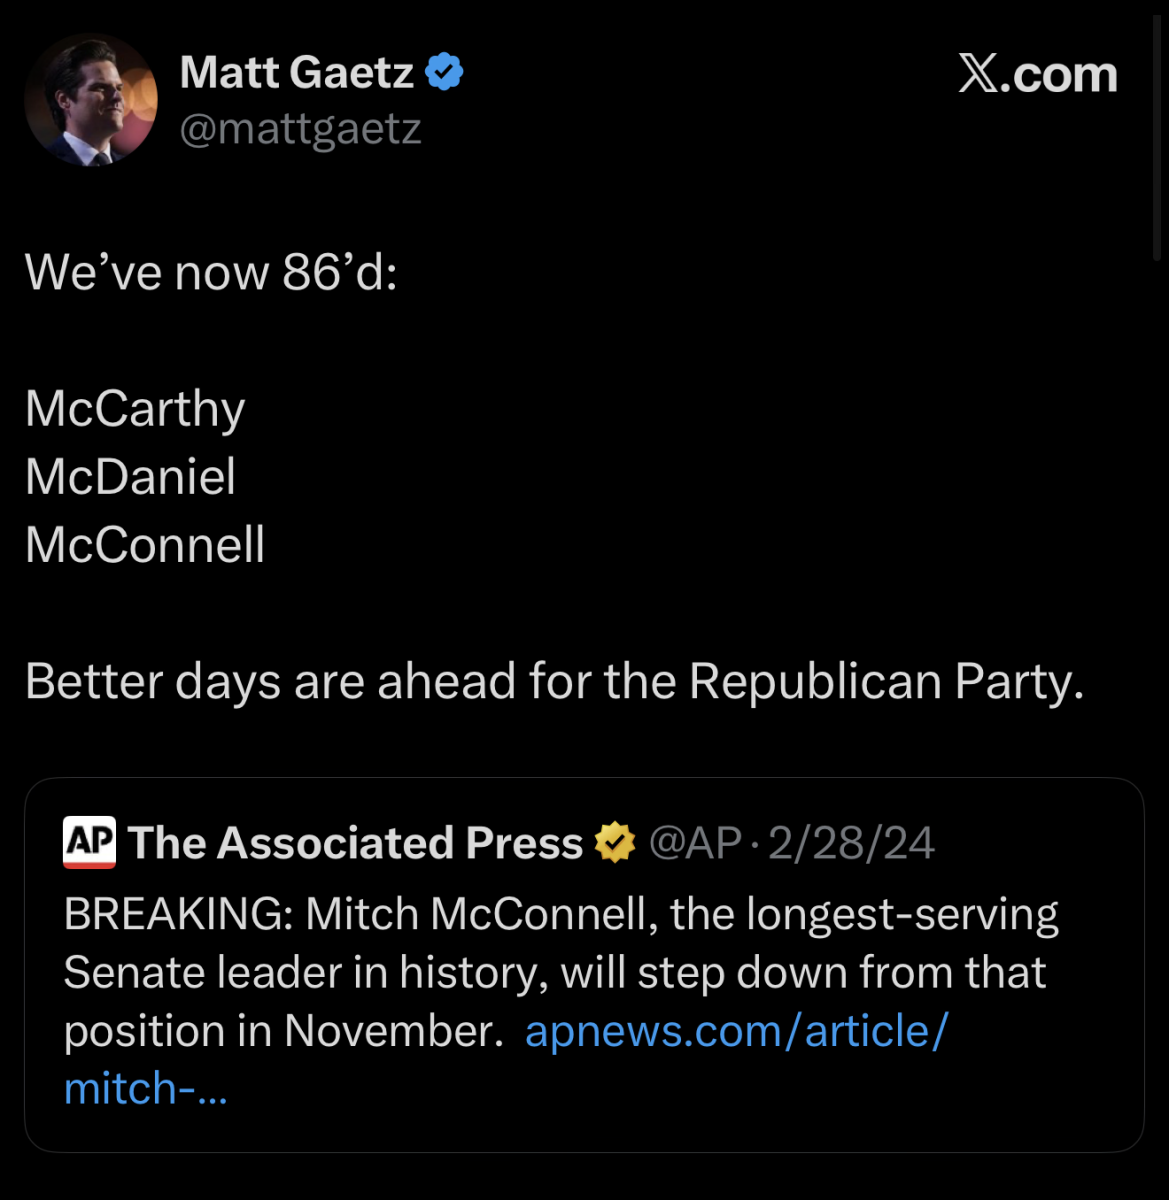Click the word McDaniel in the post
Screen dimensions: 1169x1200
(130, 477)
